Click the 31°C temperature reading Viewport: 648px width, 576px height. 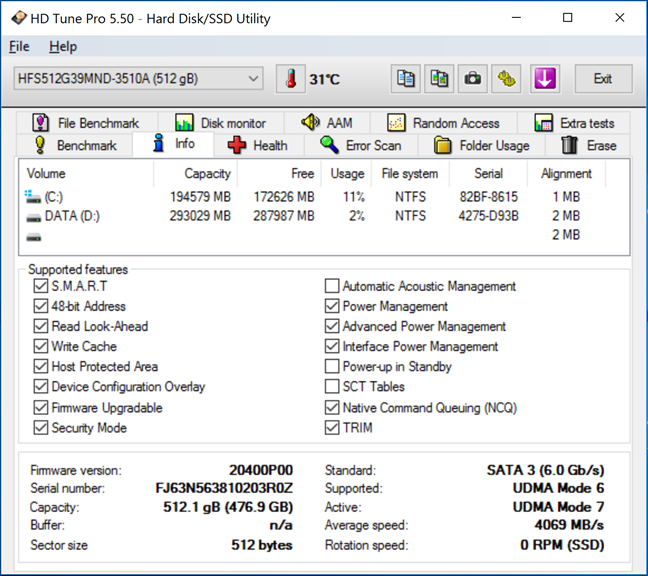324,79
